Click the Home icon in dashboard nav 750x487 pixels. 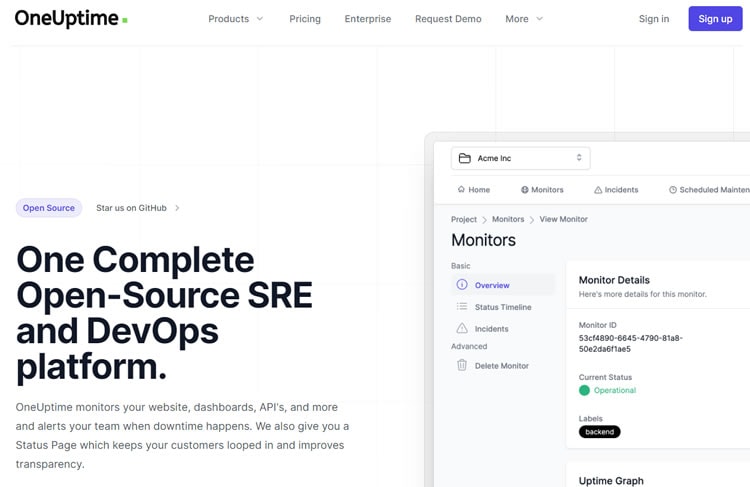(x=461, y=189)
